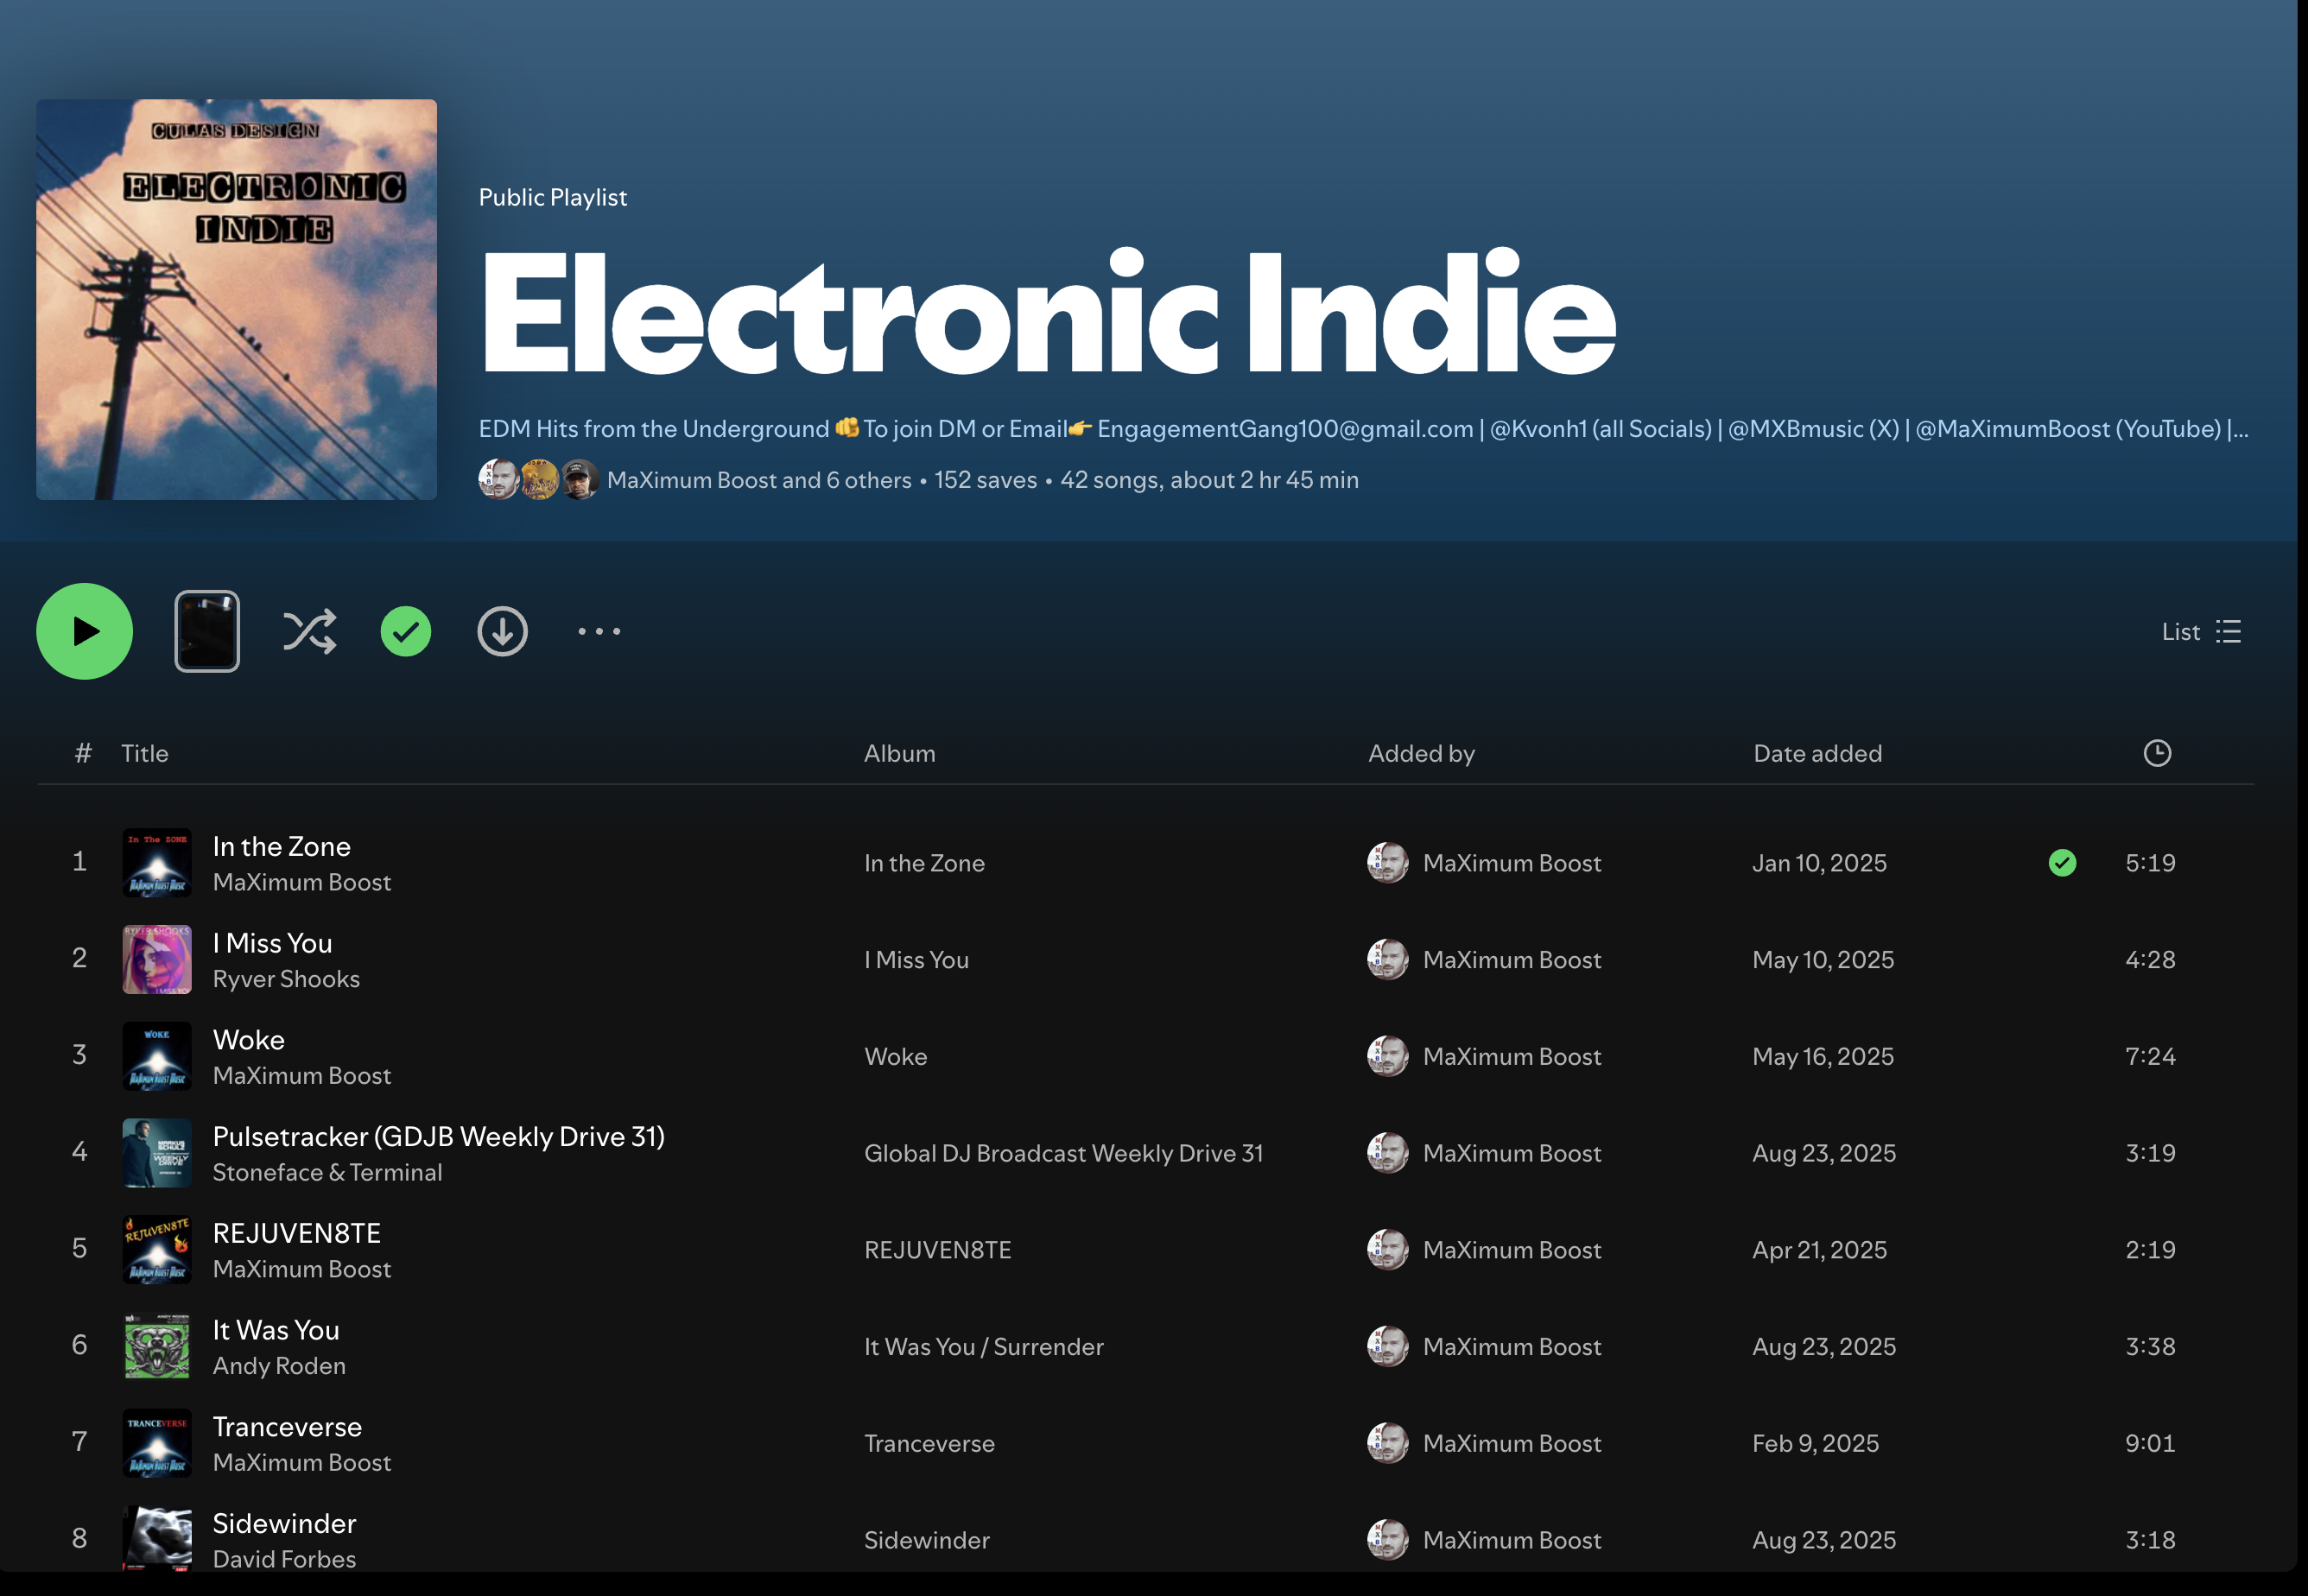Click the playlist preview thumbnail button
The image size is (2308, 1596).
tap(207, 631)
